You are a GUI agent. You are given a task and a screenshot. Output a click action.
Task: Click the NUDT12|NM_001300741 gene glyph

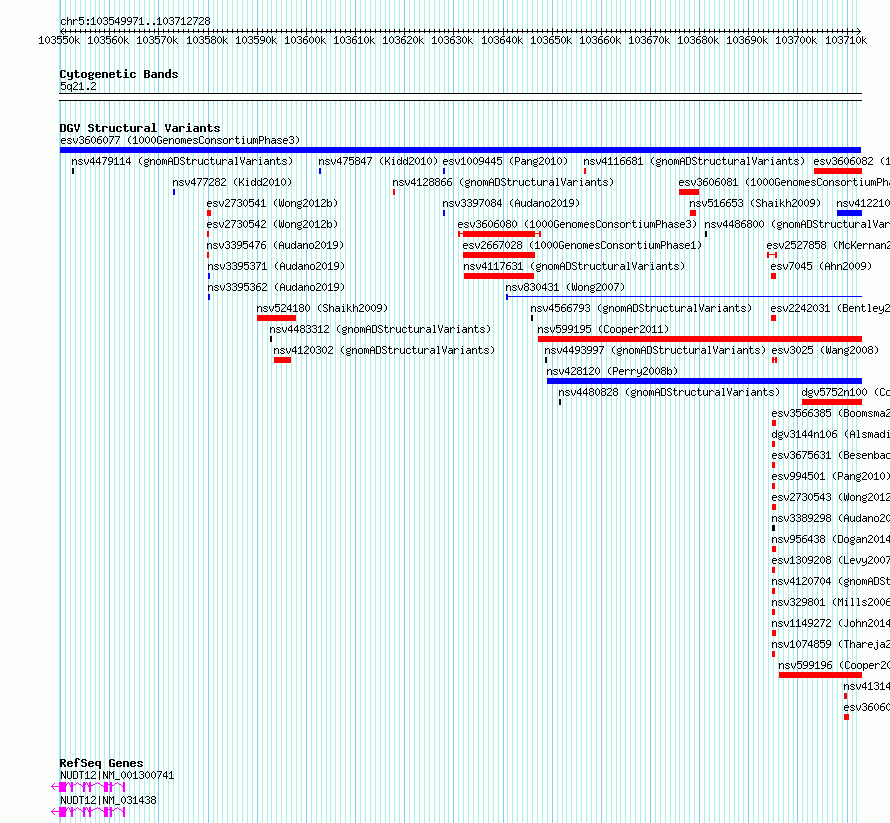point(88,787)
